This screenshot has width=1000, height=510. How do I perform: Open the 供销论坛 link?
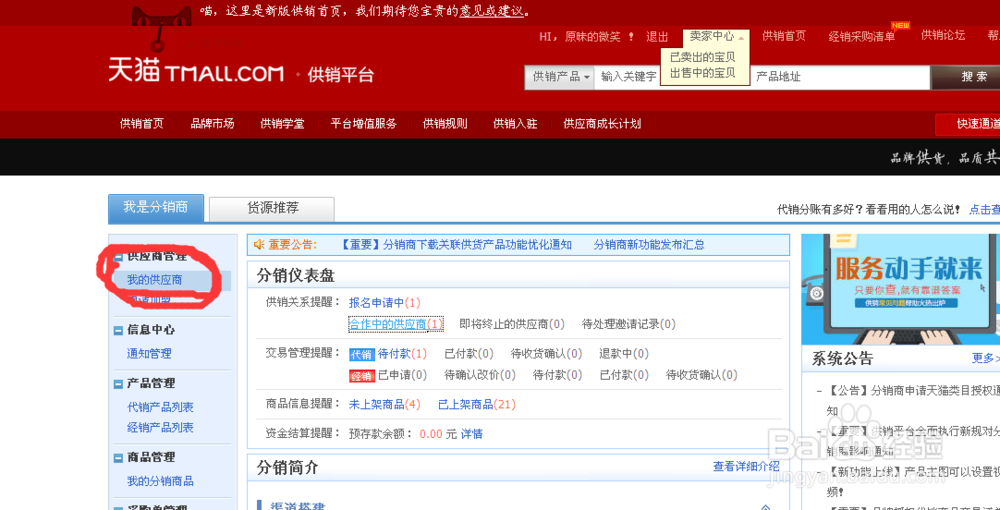pos(943,36)
